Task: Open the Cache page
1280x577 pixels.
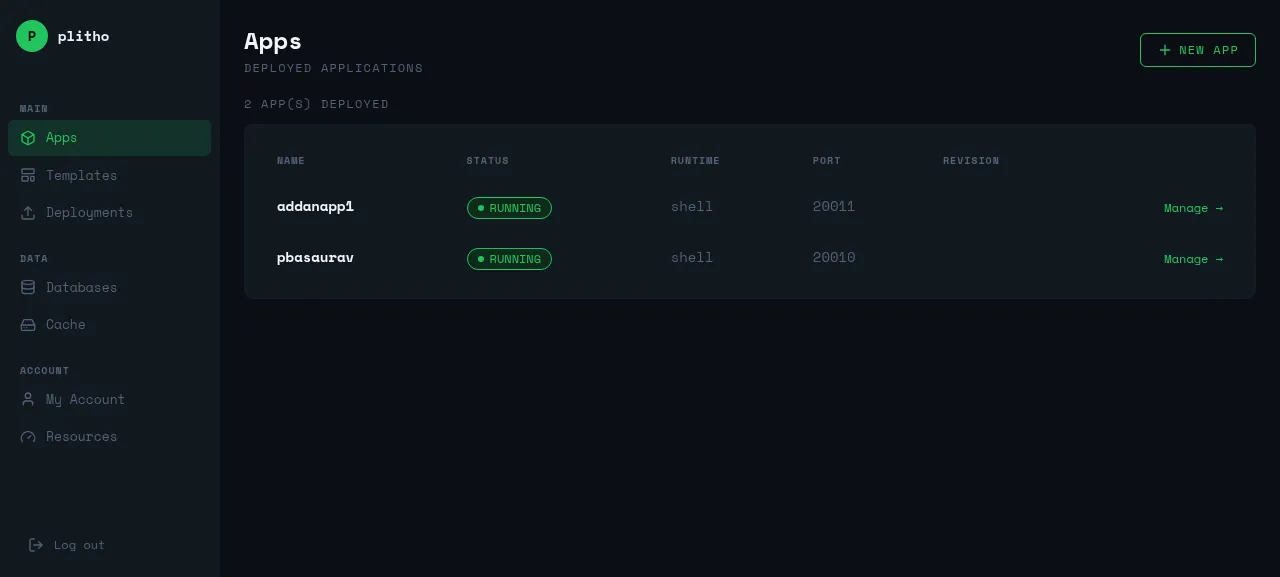Action: pos(109,324)
